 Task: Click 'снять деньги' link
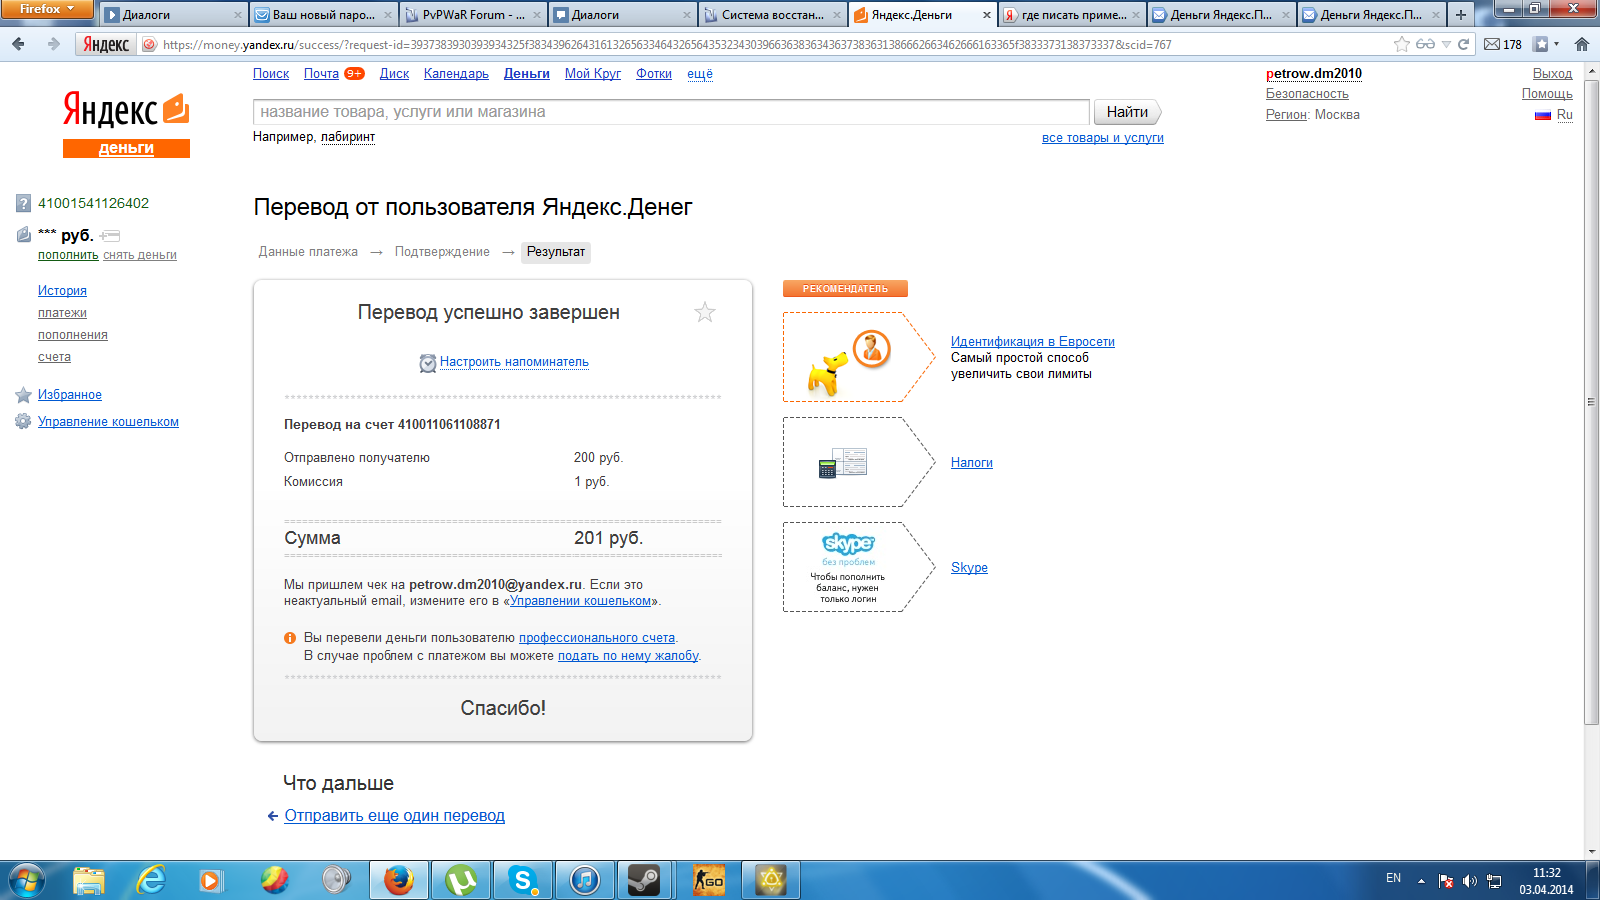pyautogui.click(x=140, y=255)
